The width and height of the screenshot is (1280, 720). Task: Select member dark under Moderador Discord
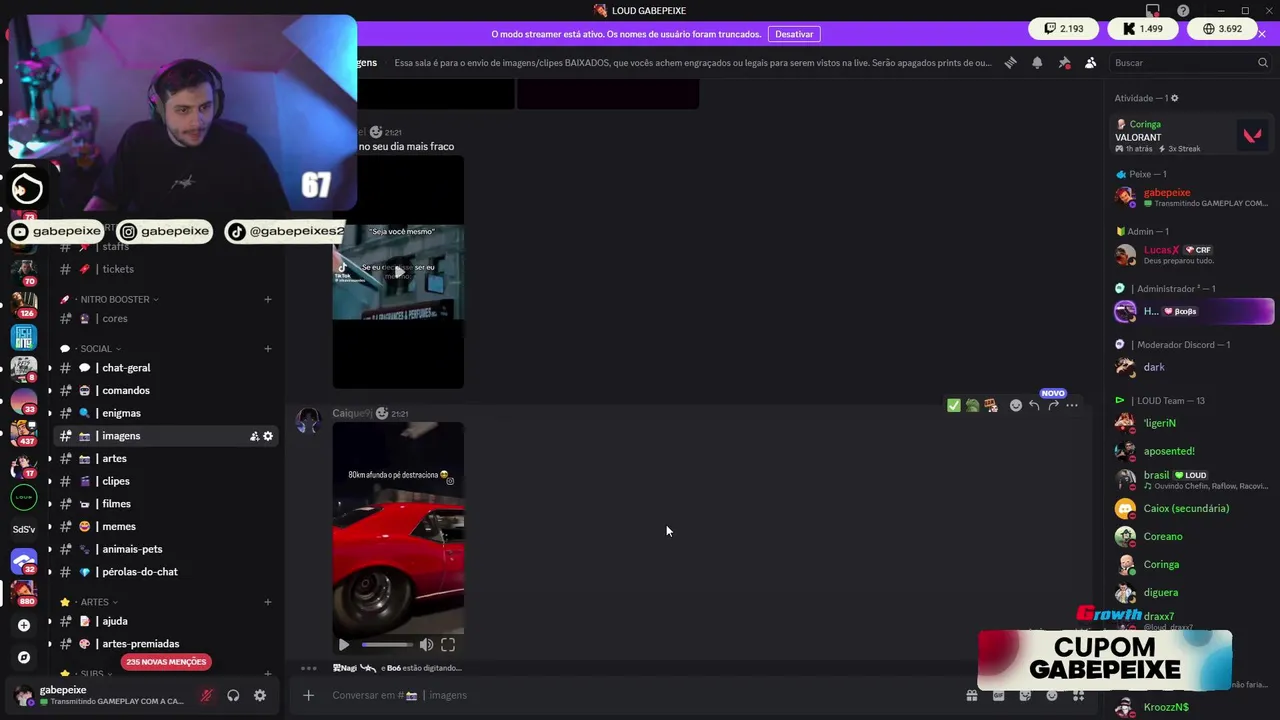click(x=1193, y=367)
